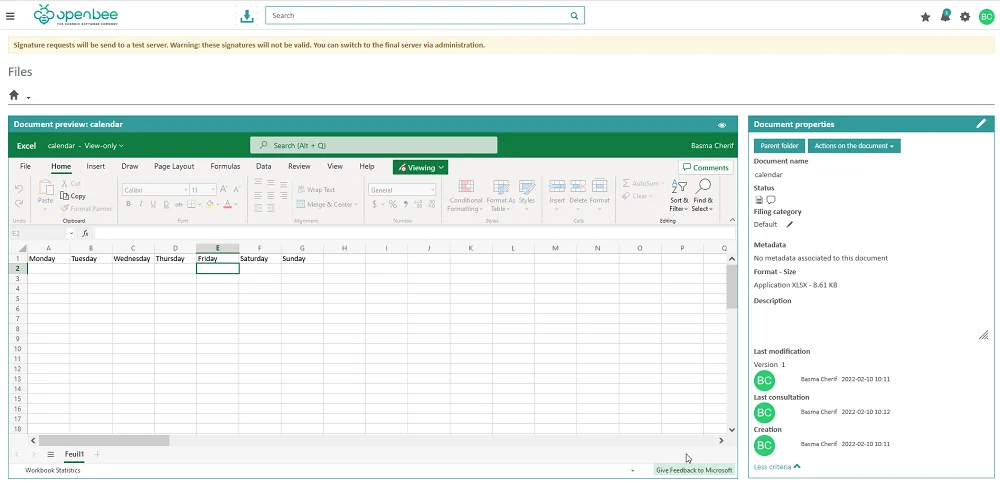The width and height of the screenshot is (1000, 483).
Task: Click Italic formatting button
Action: click(x=140, y=204)
